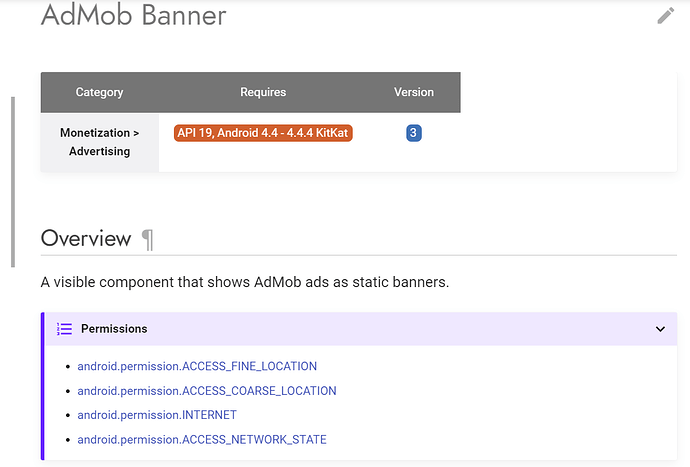Click the static banners description sentence
This screenshot has width=690, height=467.
click(245, 282)
